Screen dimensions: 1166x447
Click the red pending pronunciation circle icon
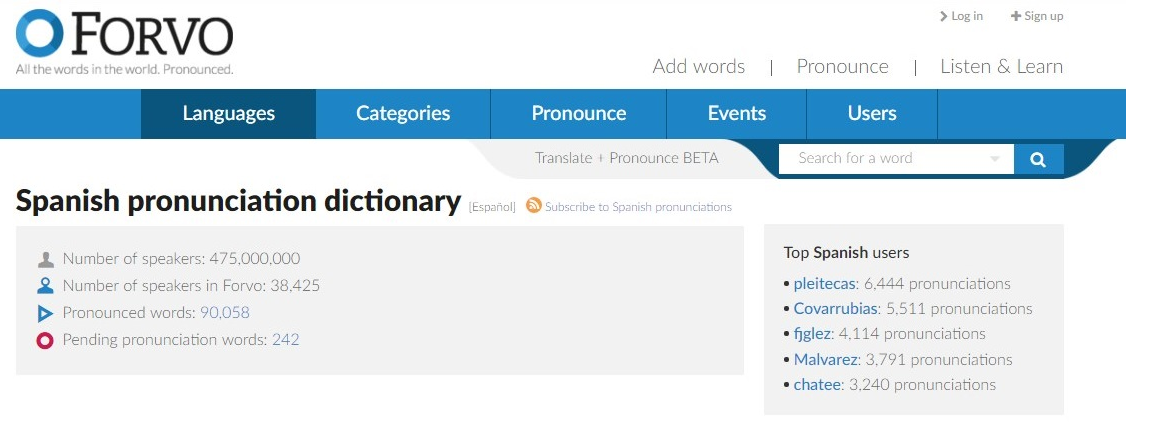tap(45, 341)
